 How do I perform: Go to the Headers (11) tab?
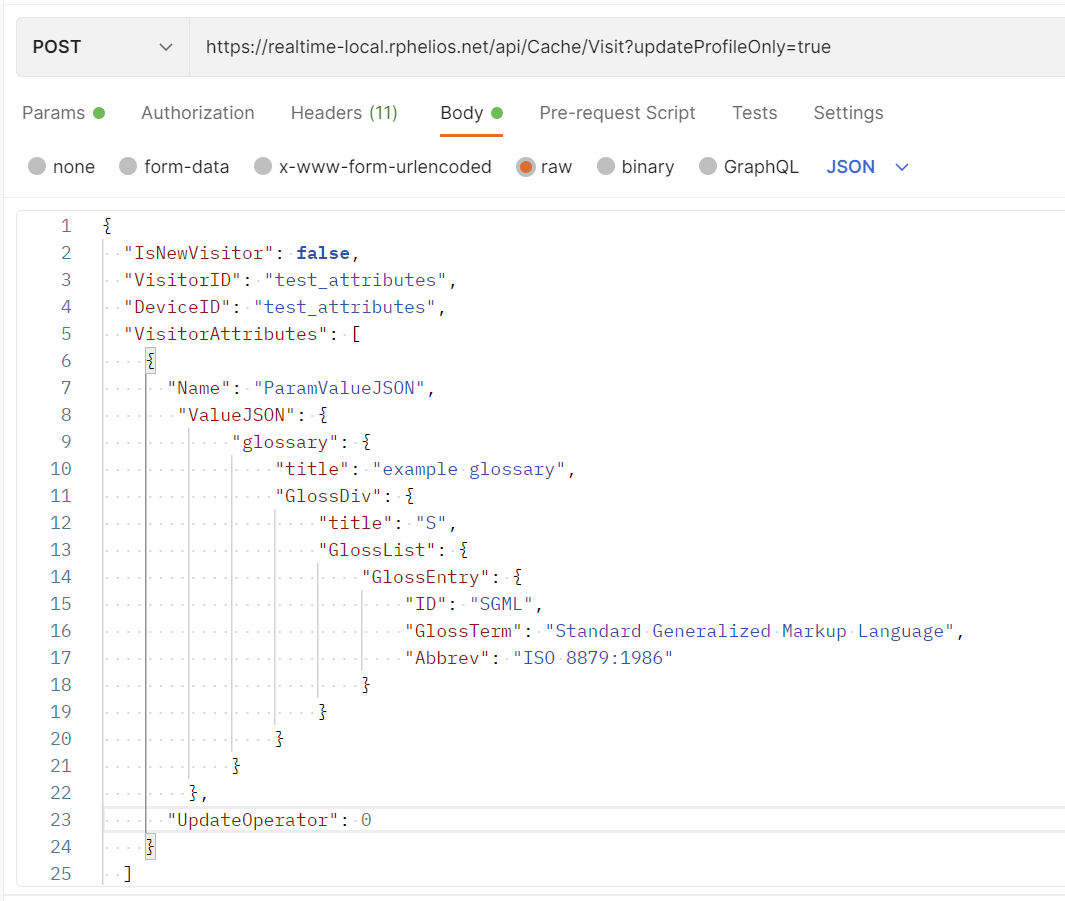tap(344, 113)
